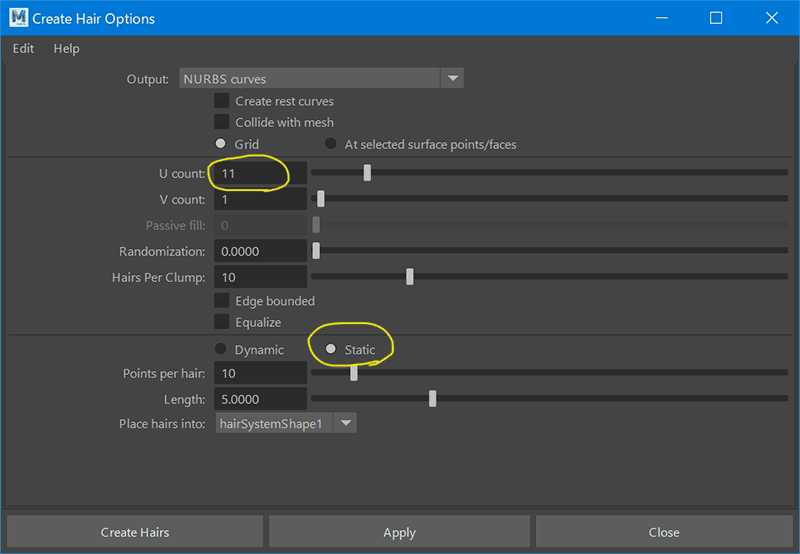Minimize the Create Hair Options window
Viewport: 800px width, 554px height.
662,18
